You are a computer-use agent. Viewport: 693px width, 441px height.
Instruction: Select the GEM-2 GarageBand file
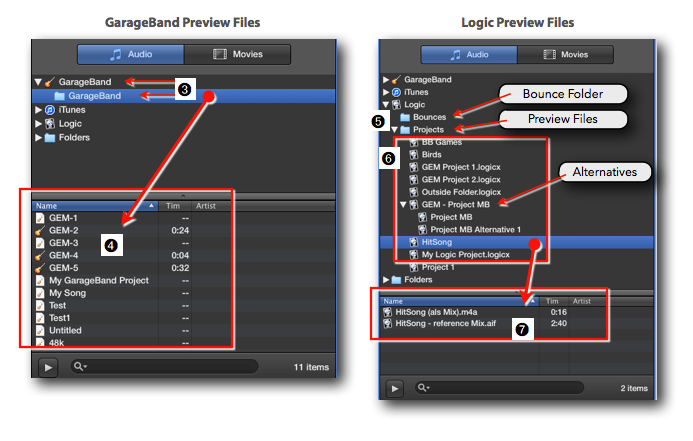(63, 230)
